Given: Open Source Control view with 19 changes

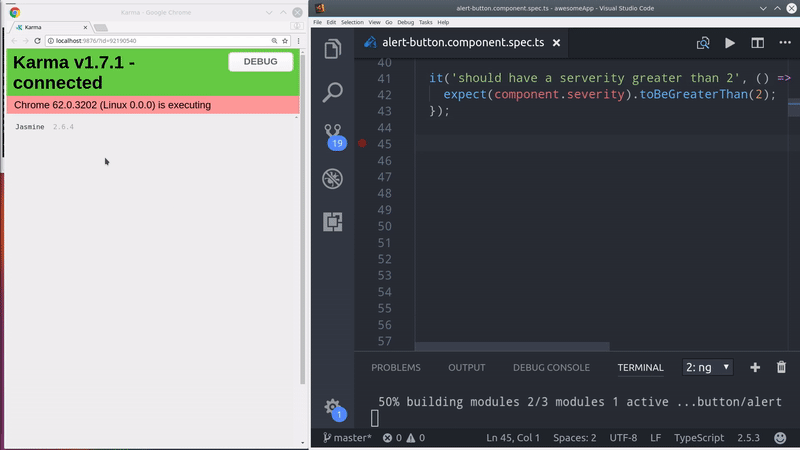Looking at the screenshot, I should [x=333, y=135].
